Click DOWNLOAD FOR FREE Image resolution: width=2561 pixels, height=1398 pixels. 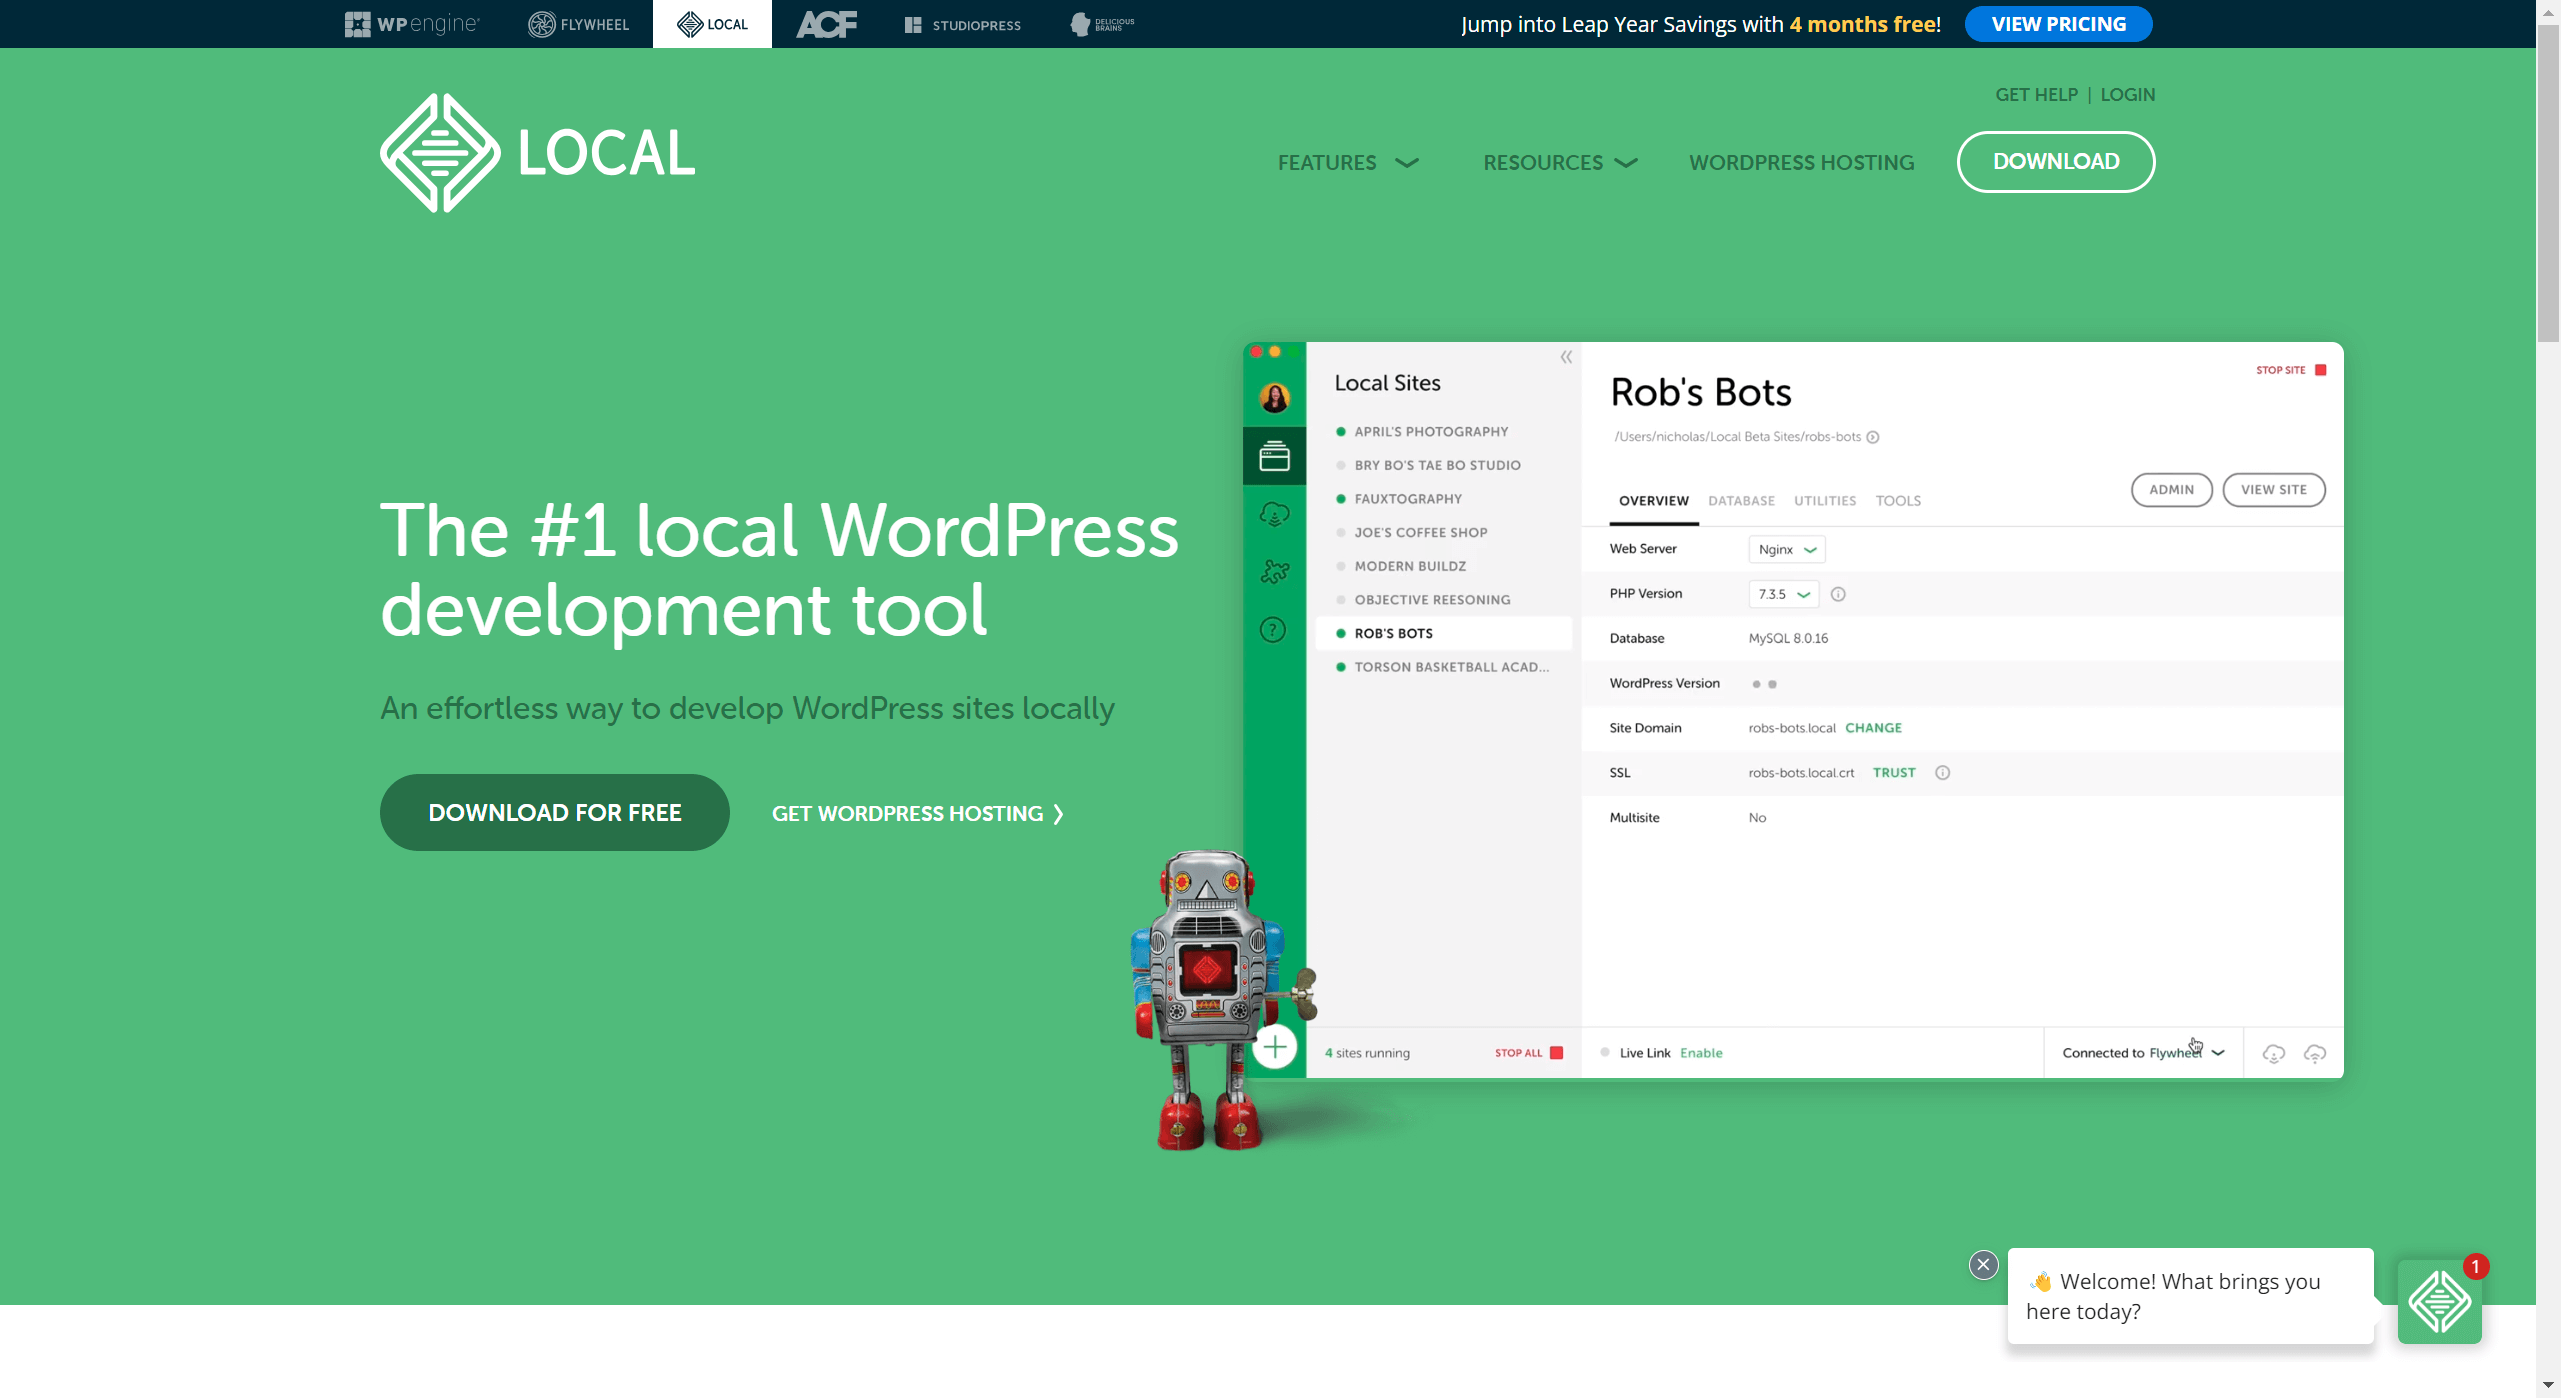pos(554,812)
